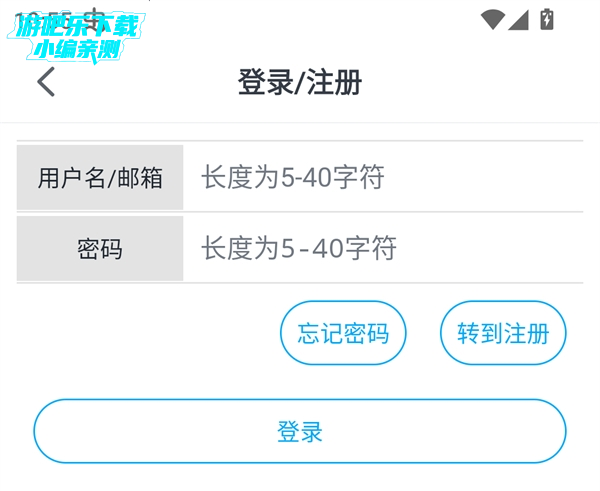
Task: Click the cellular signal icon
Action: [518, 19]
